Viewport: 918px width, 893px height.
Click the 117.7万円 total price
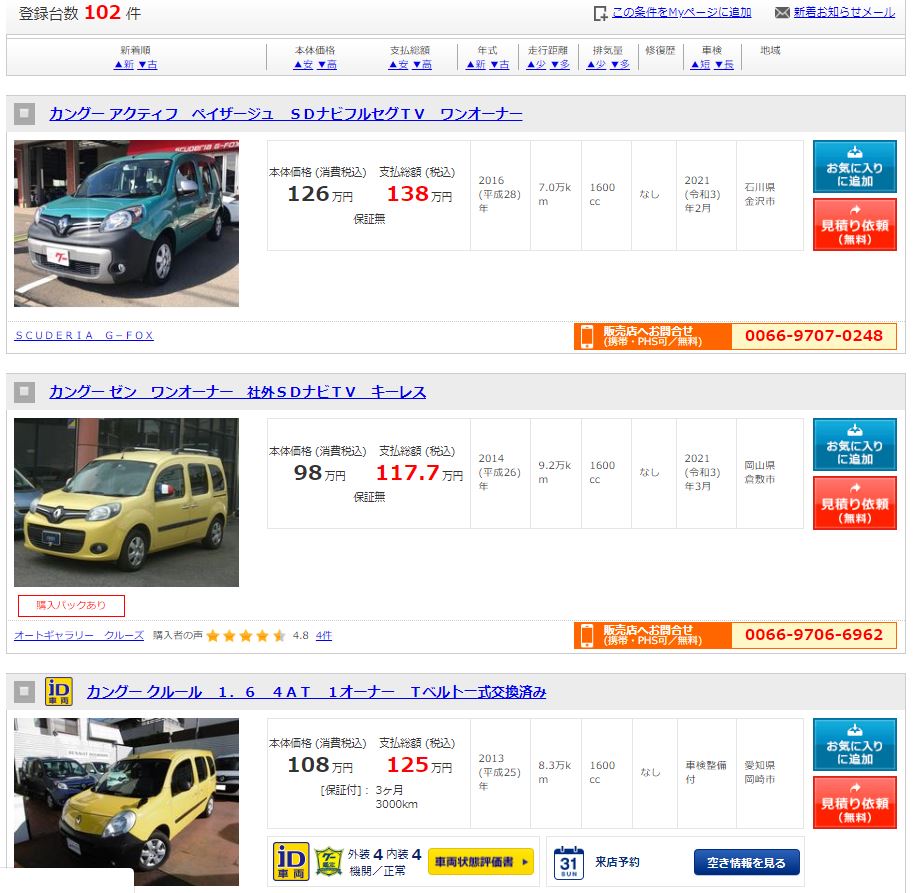coord(419,473)
